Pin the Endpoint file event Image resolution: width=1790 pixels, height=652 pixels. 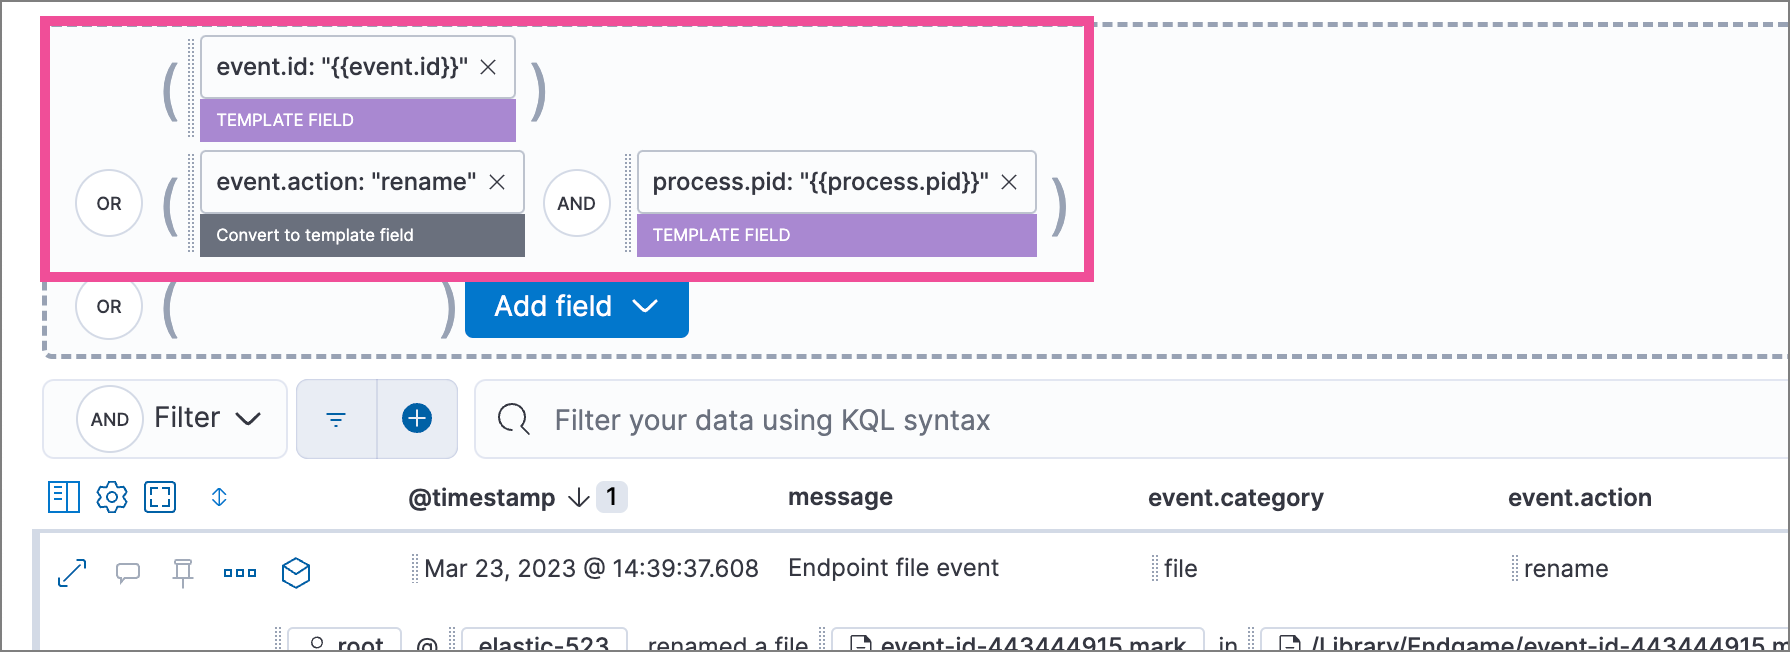point(183,573)
